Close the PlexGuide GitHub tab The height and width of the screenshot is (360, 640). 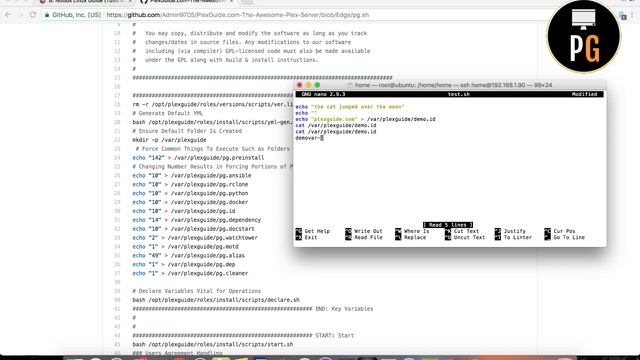pos(231,2)
